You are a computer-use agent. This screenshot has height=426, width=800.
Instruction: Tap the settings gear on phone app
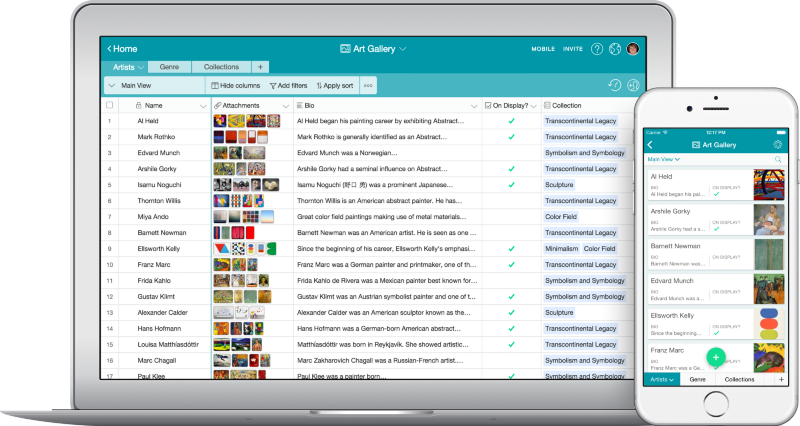pyautogui.click(x=778, y=145)
